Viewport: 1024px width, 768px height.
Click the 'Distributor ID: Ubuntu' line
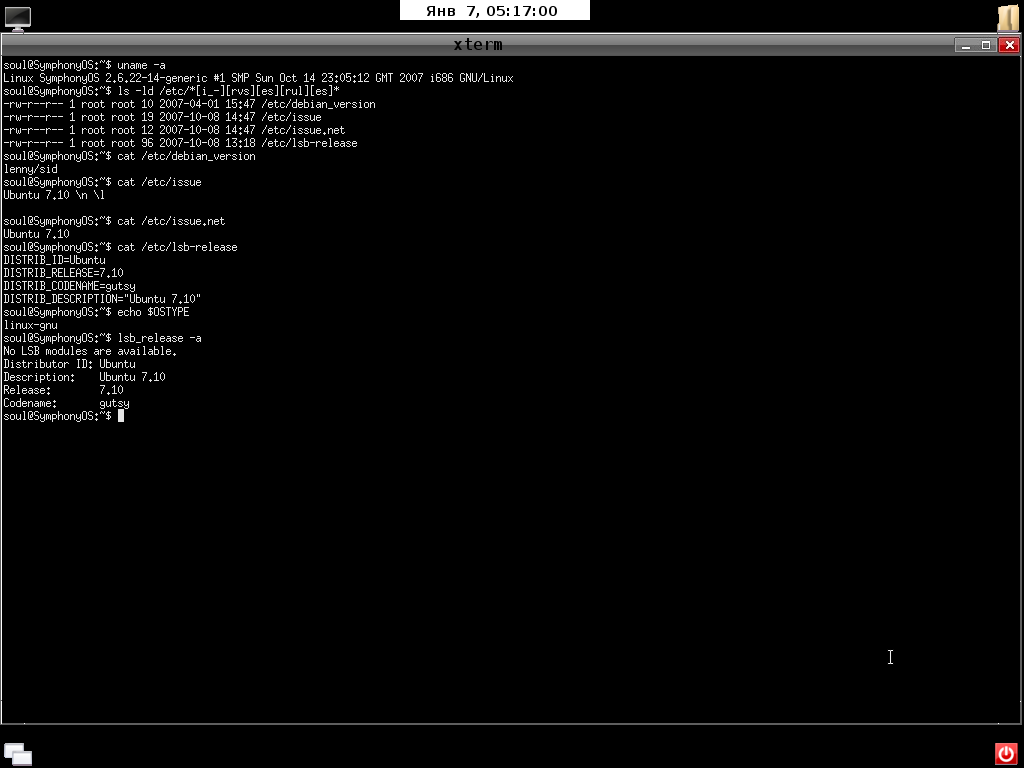point(69,364)
